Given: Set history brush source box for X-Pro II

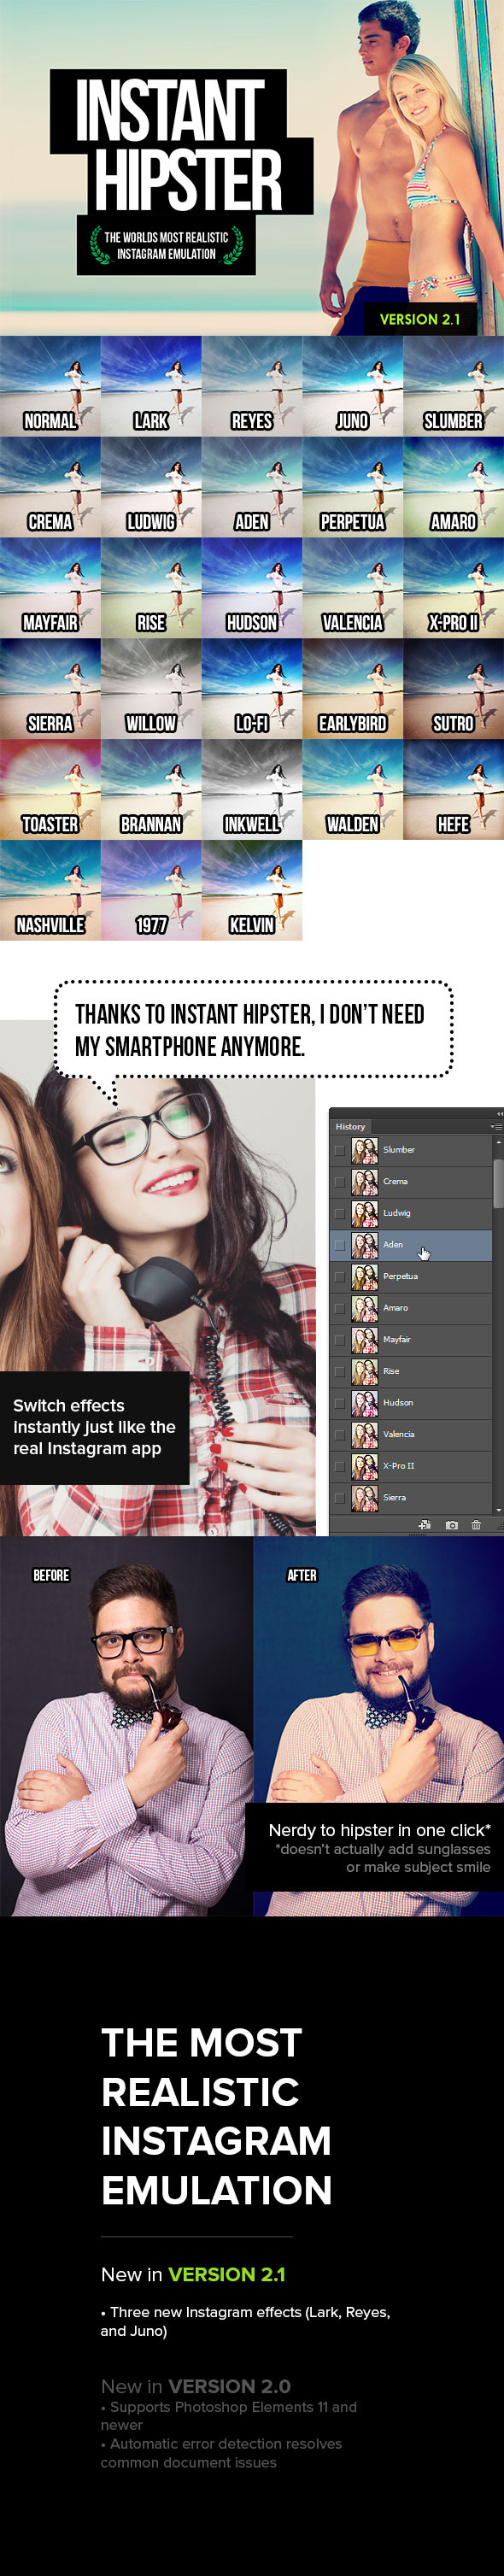Looking at the screenshot, I should pos(340,1466).
